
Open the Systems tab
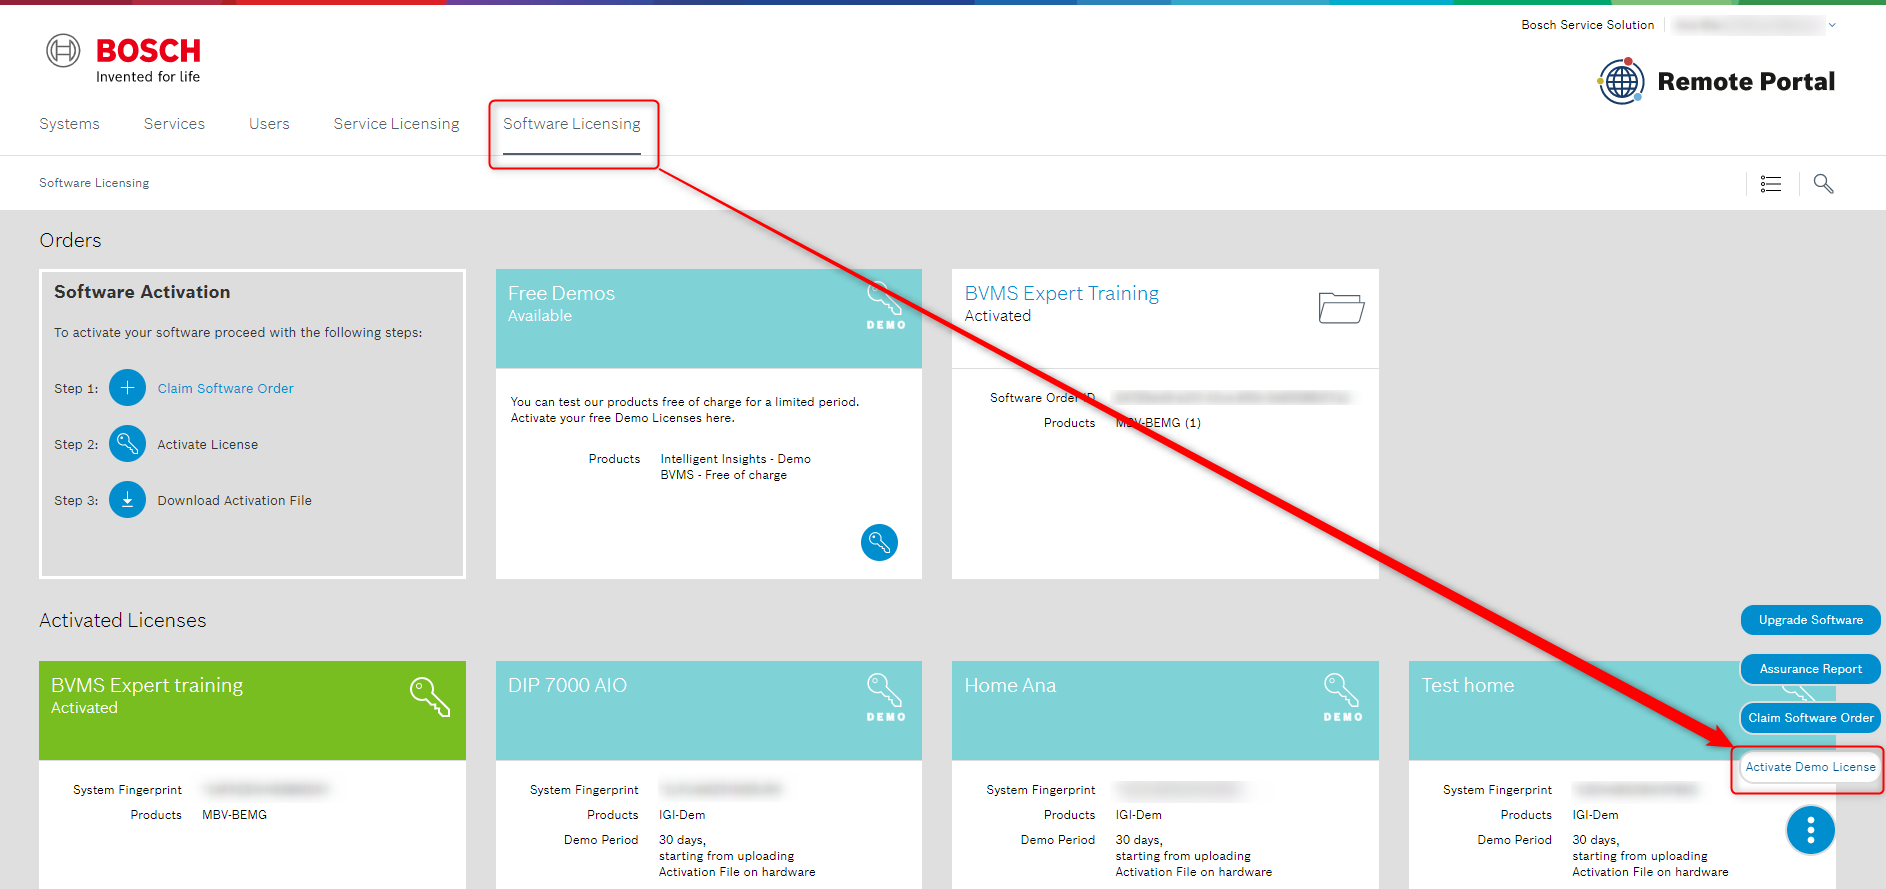(x=69, y=124)
